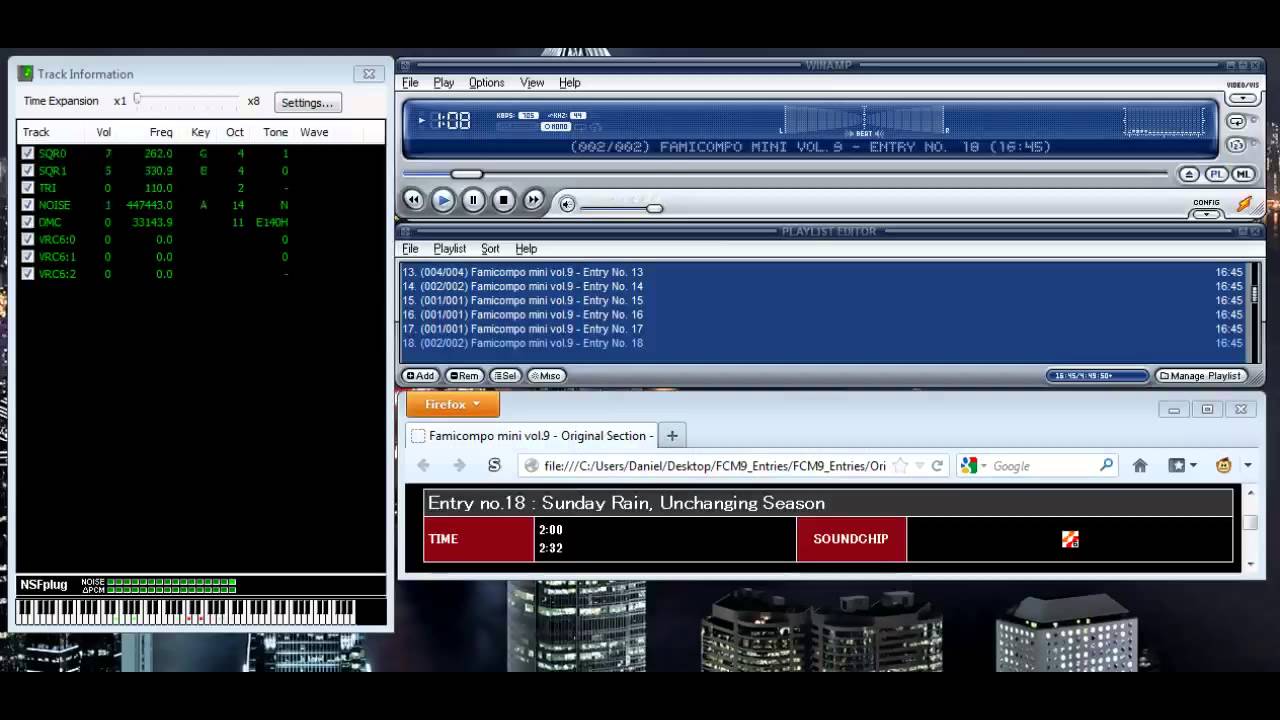
Task: Toggle the Winamp PL playlist button
Action: [x=1216, y=174]
